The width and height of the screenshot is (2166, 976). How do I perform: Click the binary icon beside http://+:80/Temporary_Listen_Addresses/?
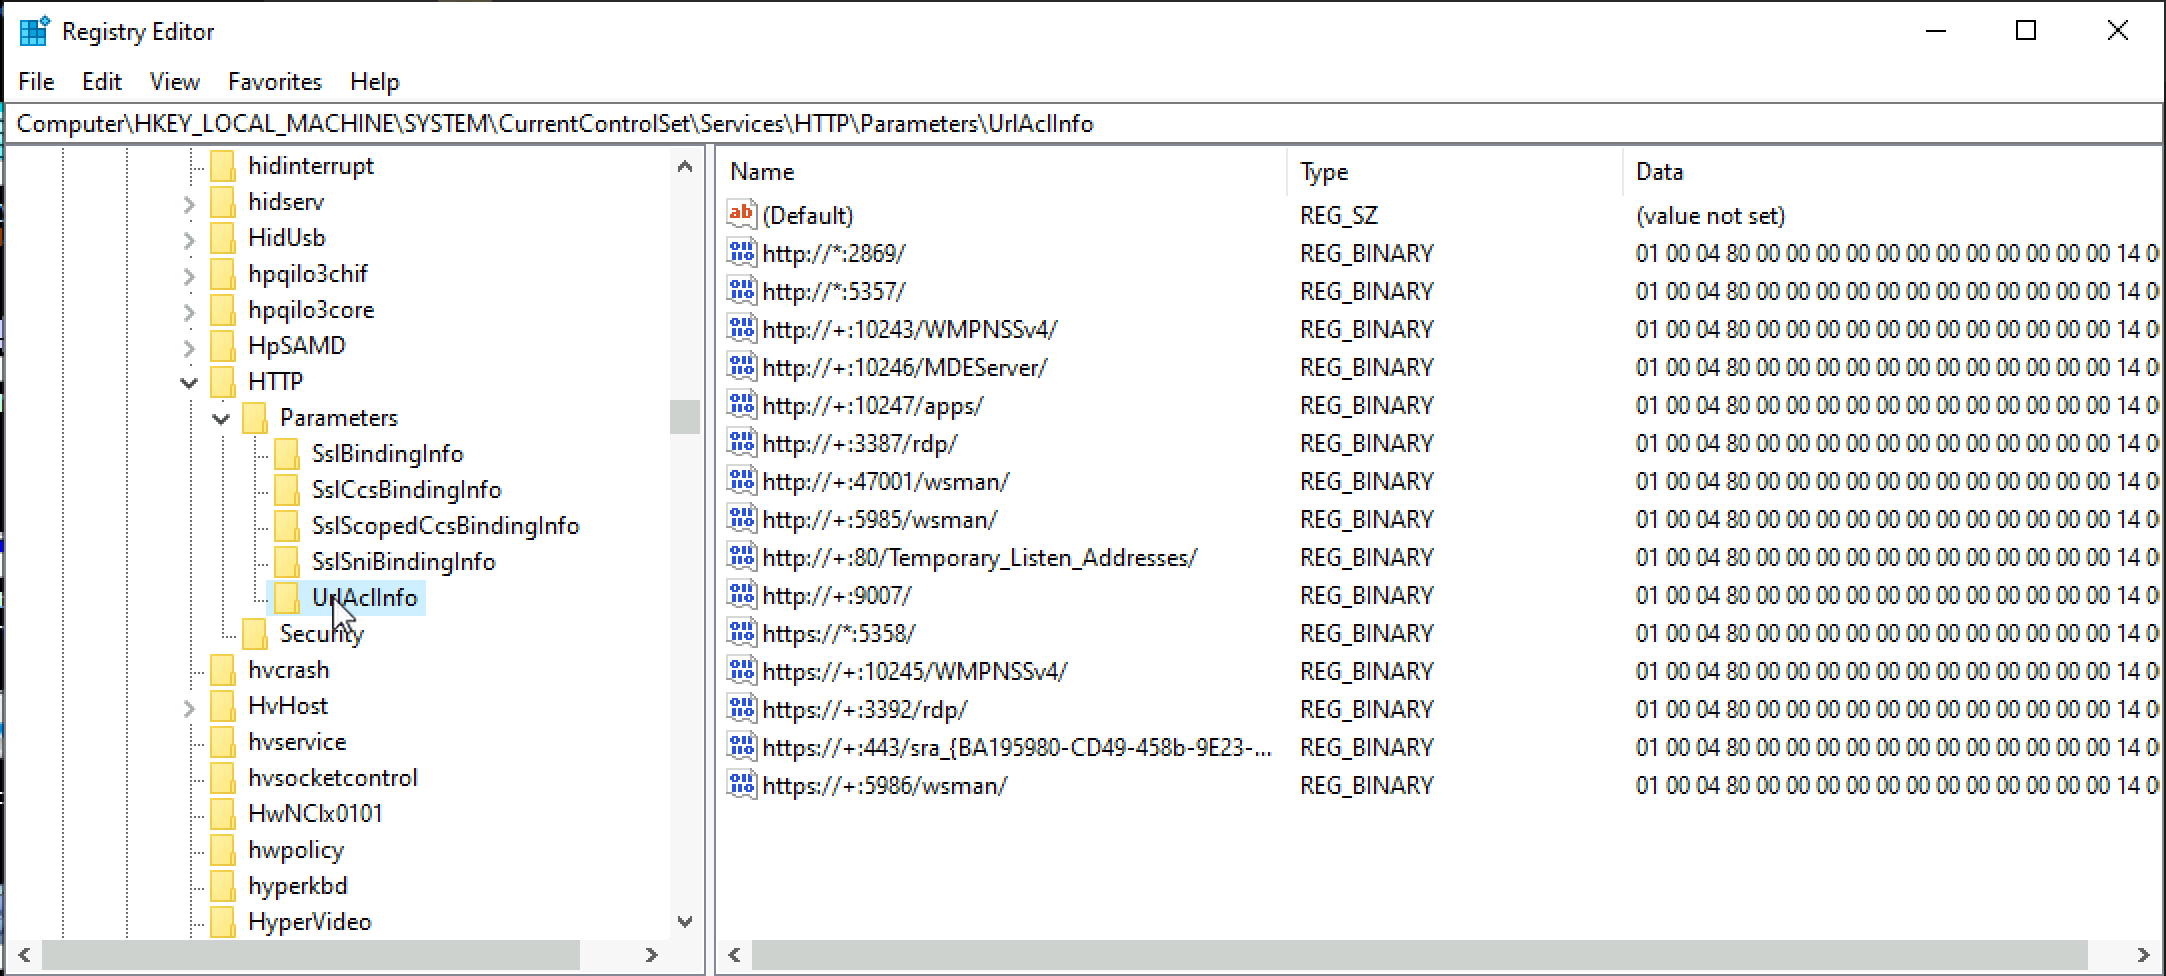pos(741,557)
